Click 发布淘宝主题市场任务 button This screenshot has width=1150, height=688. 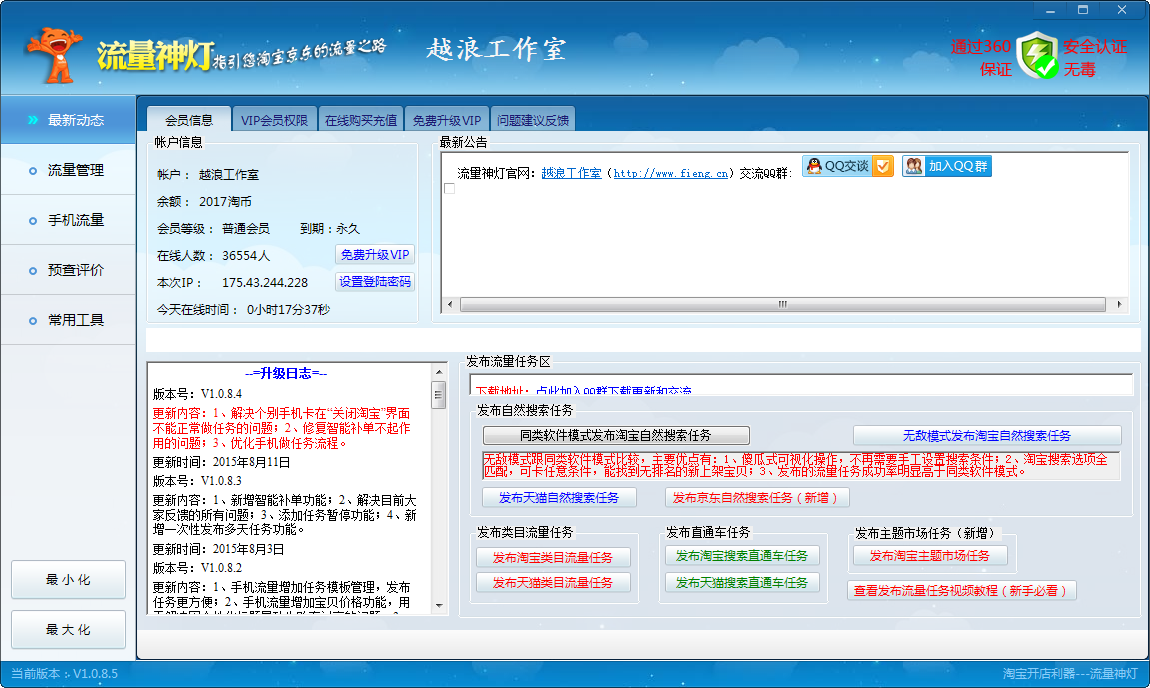pos(929,556)
